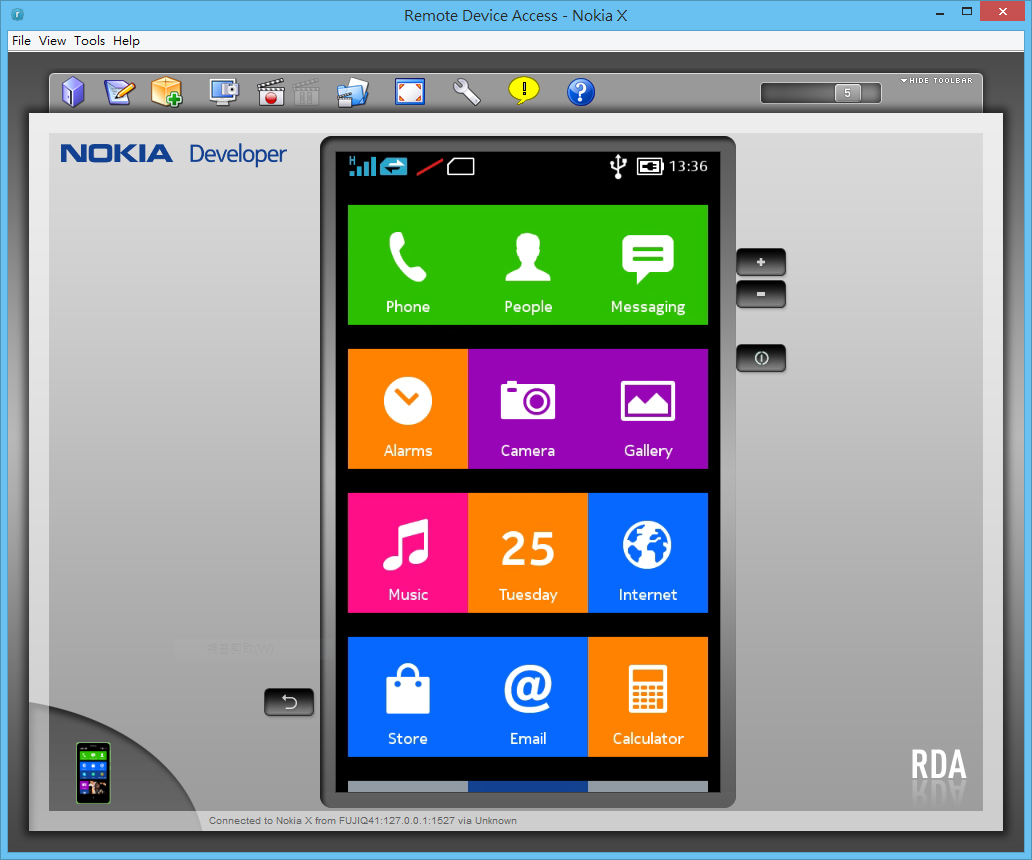Open the 25 Tuesday calendar tile
This screenshot has width=1032, height=860.
(528, 553)
